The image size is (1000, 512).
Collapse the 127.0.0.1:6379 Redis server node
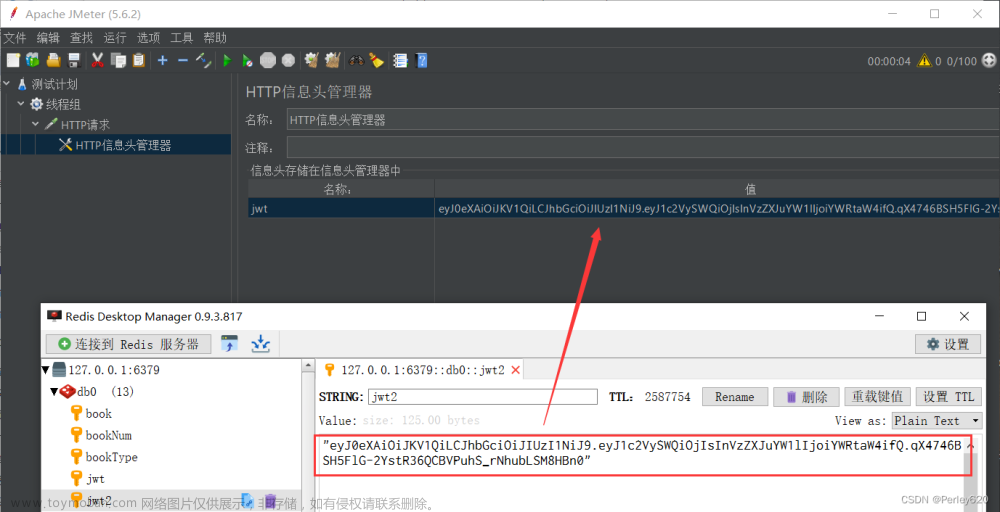[x=46, y=370]
